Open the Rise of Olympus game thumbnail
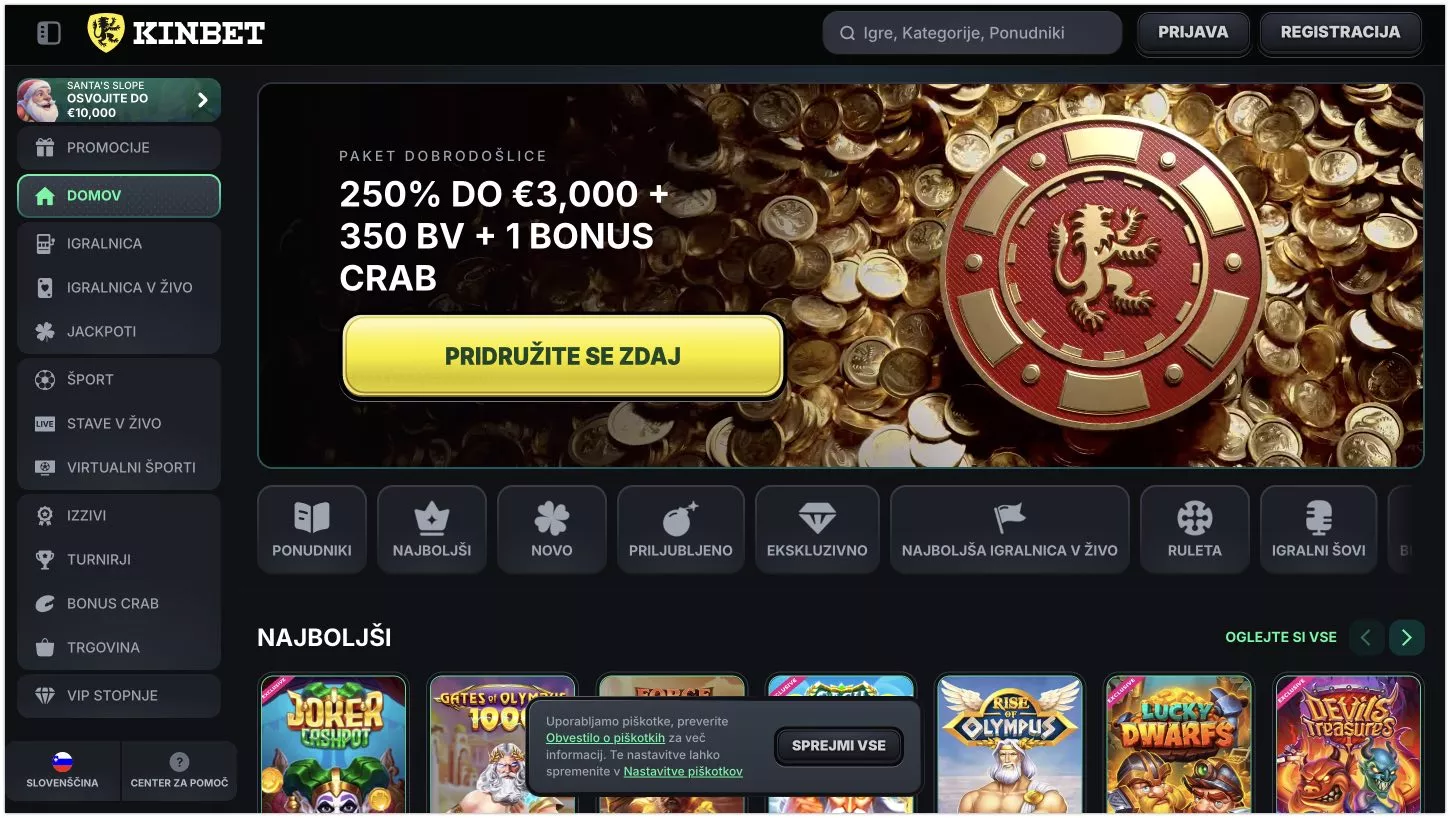This screenshot has width=1450, height=818. point(1009,743)
